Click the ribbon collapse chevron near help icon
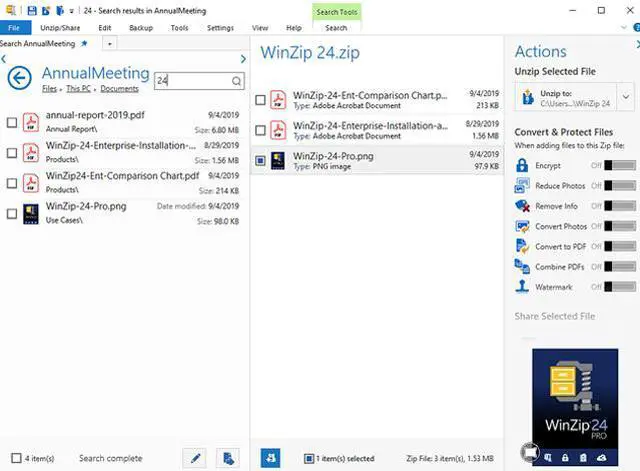640x471 pixels. (x=624, y=27)
